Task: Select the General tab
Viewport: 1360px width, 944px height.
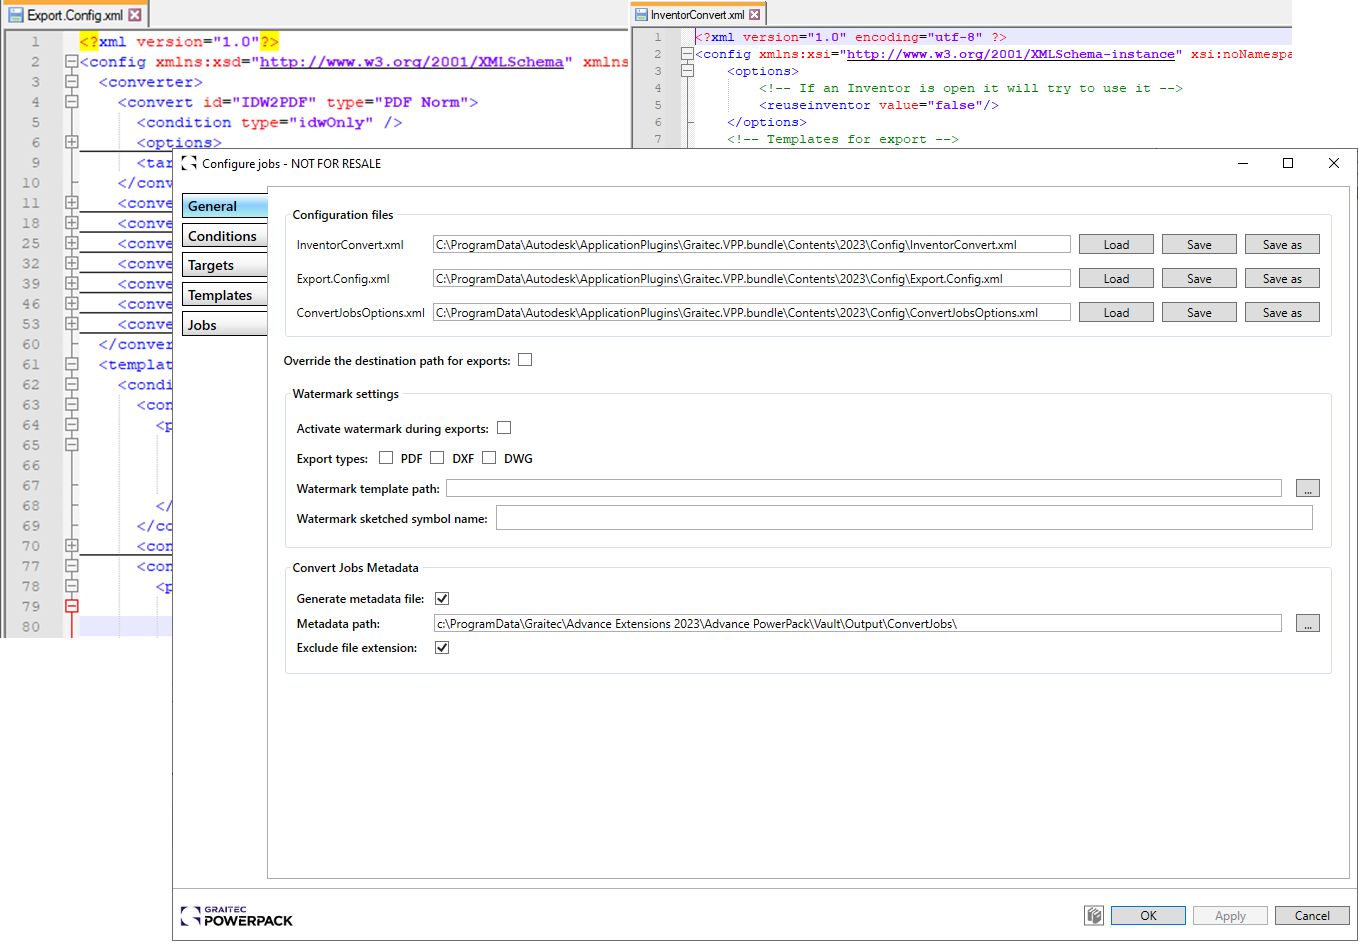Action: tap(225, 206)
